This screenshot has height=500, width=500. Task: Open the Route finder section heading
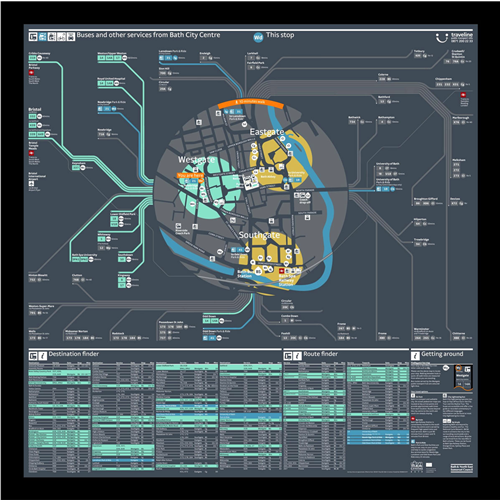tap(320, 354)
